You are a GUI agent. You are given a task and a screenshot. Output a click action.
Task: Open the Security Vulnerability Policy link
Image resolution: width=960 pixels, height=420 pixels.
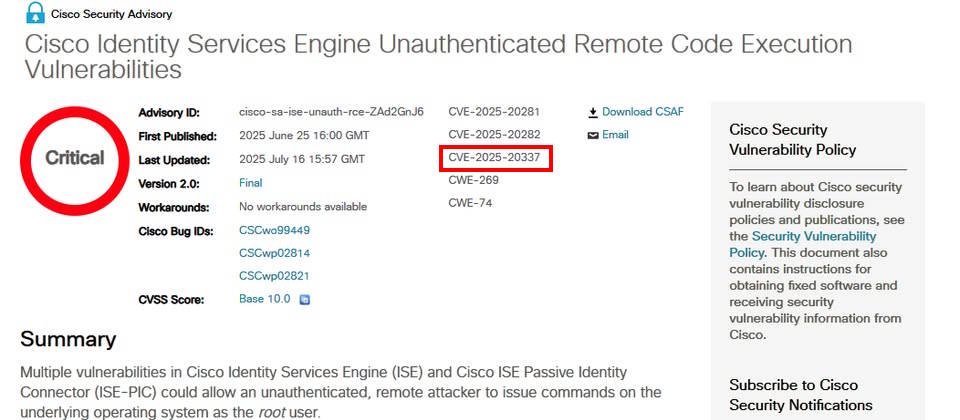(803, 244)
